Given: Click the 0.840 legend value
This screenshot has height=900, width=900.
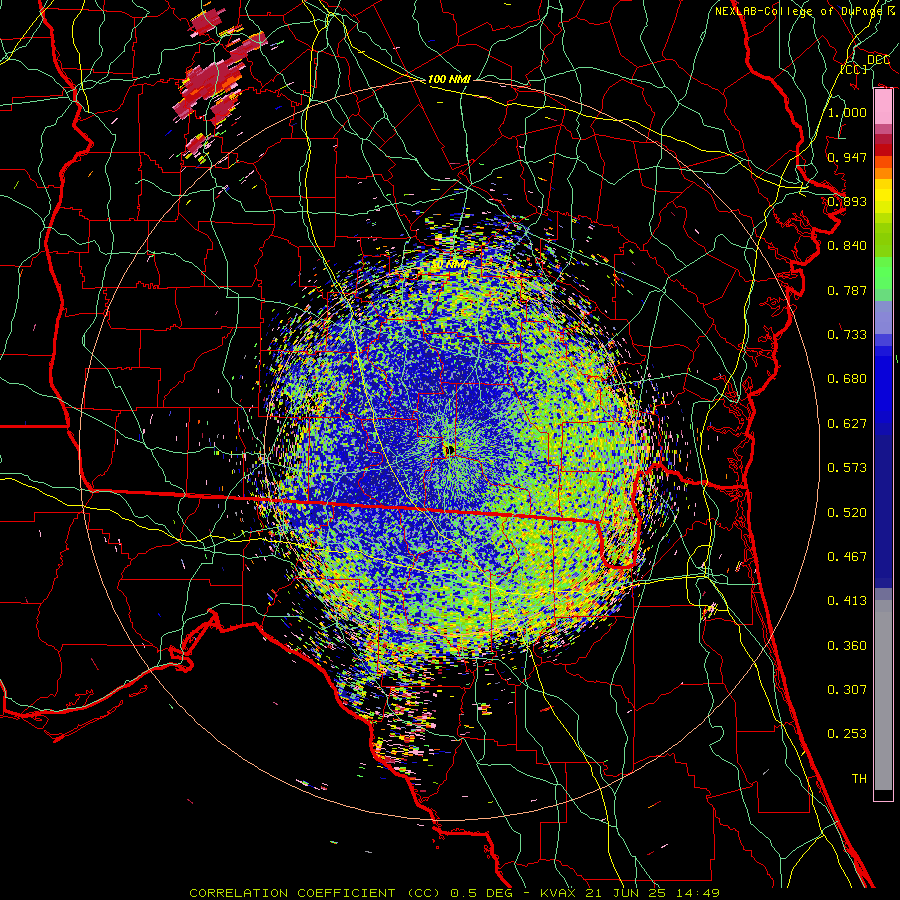Looking at the screenshot, I should 847,246.
